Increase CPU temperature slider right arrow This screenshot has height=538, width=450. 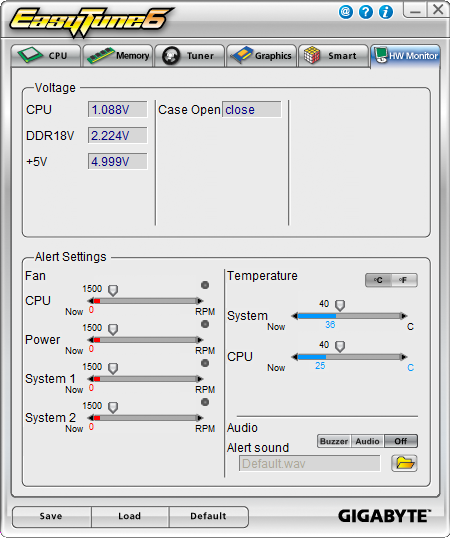point(404,357)
